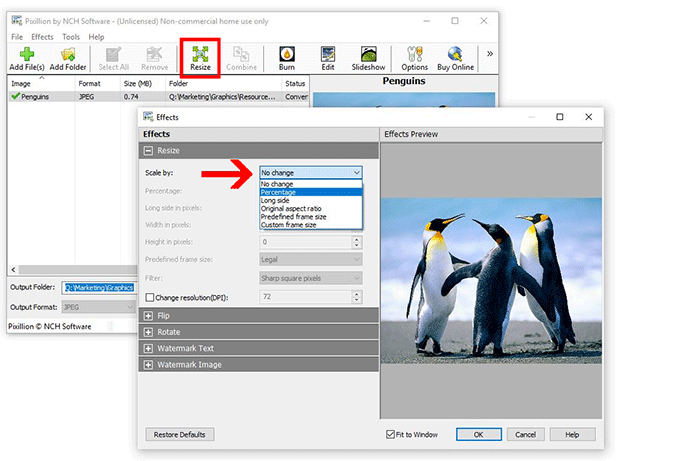This screenshot has height=461, width=700.
Task: Confirm with the OK button
Action: (x=479, y=435)
